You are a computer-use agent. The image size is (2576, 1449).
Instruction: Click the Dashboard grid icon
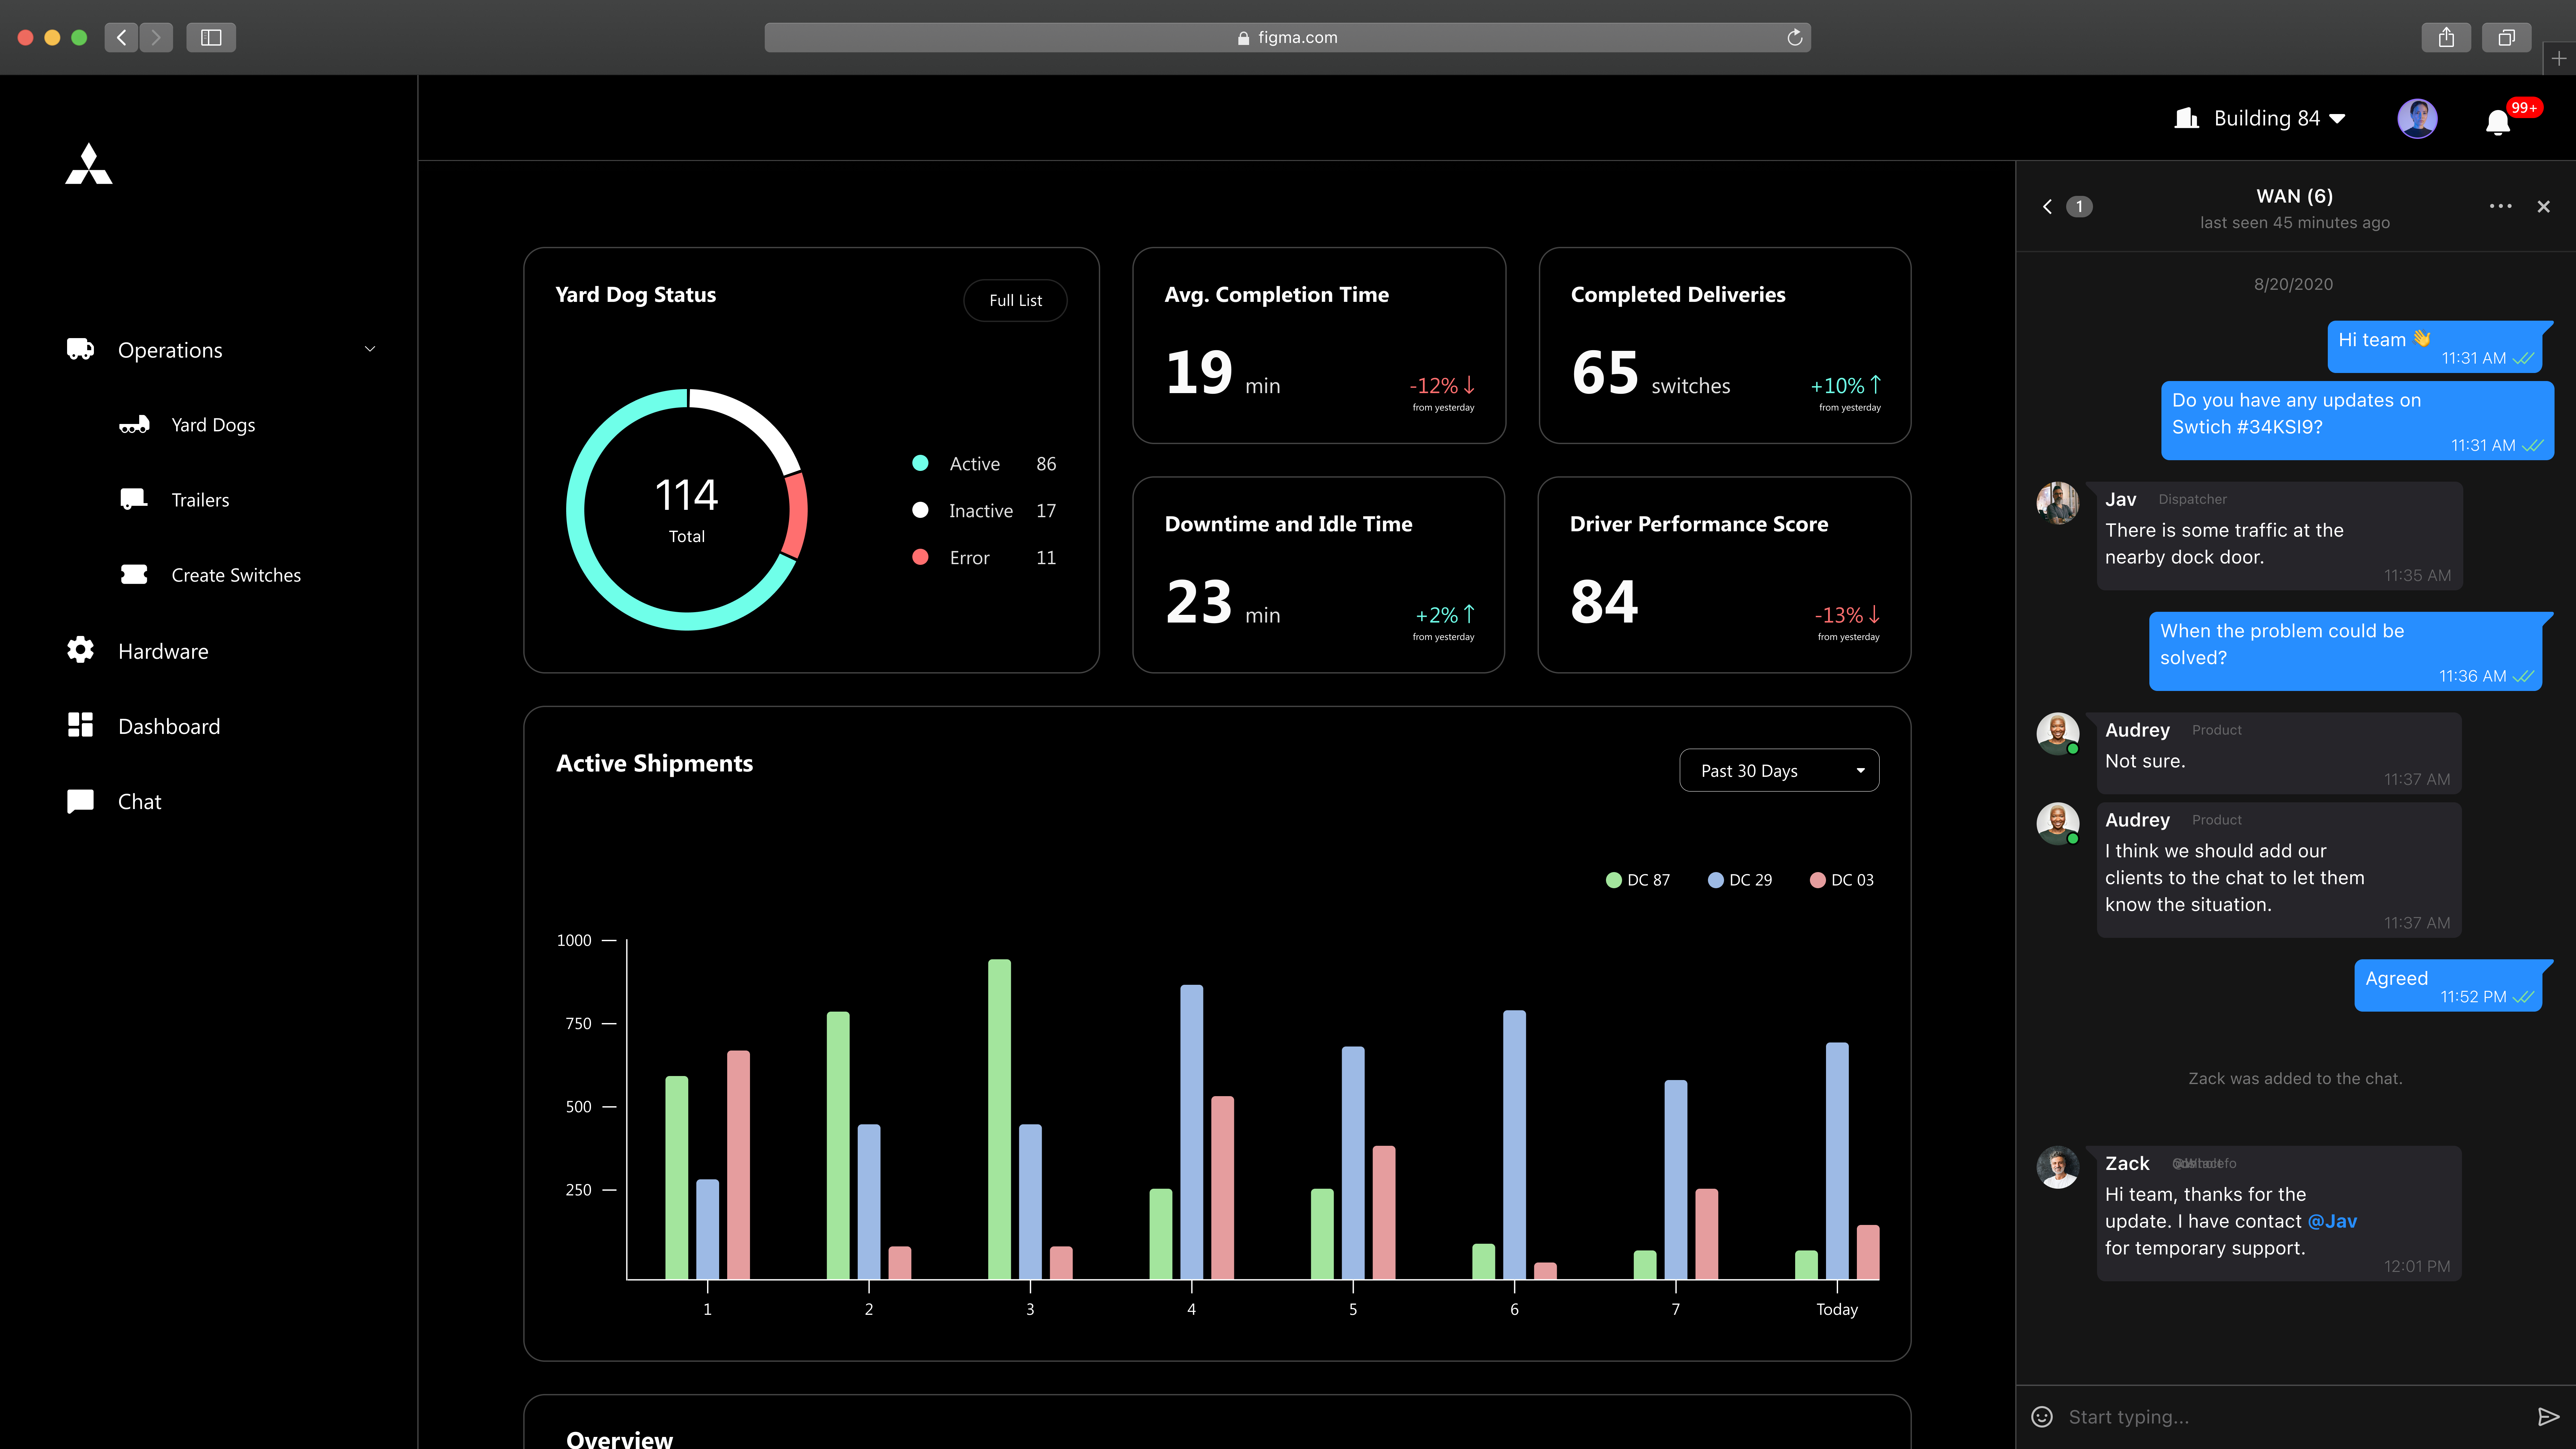(80, 725)
